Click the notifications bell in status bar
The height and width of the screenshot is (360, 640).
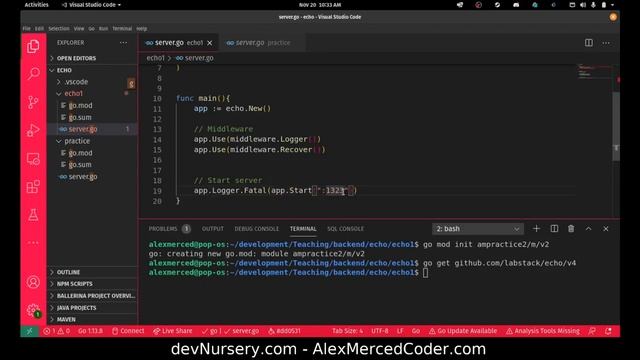point(608,331)
